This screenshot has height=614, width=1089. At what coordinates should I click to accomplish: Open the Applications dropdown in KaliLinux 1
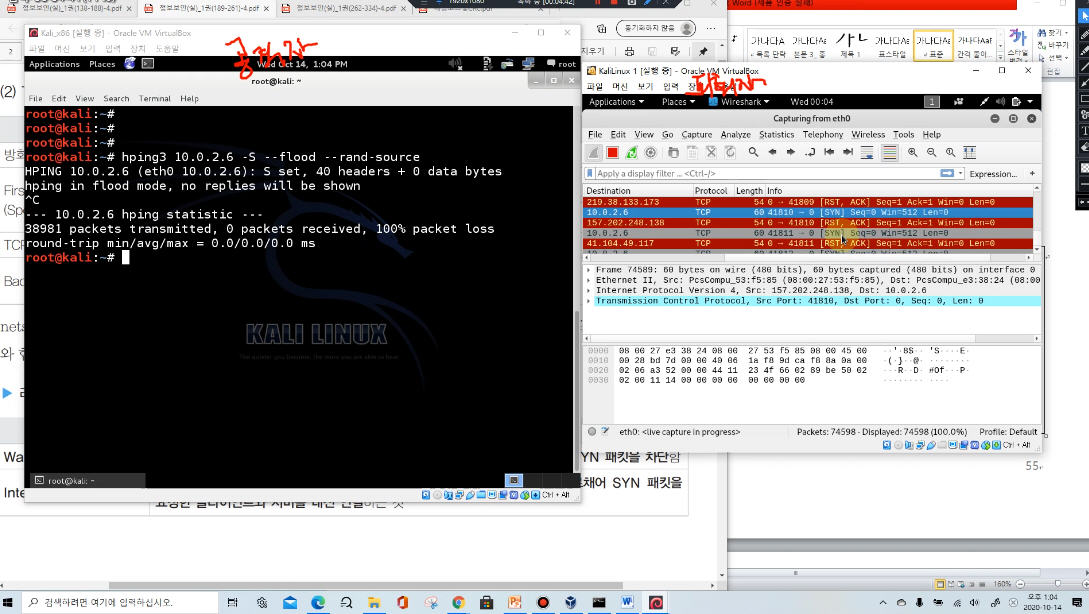click(x=616, y=102)
